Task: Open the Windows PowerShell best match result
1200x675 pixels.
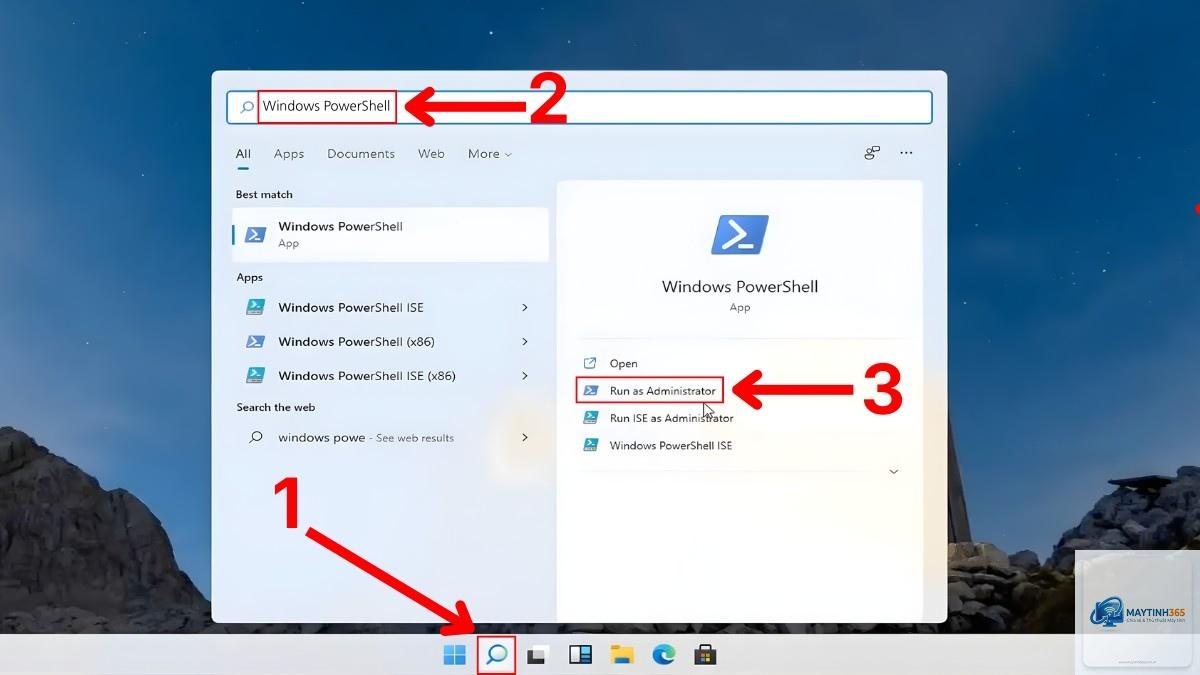Action: (x=390, y=234)
